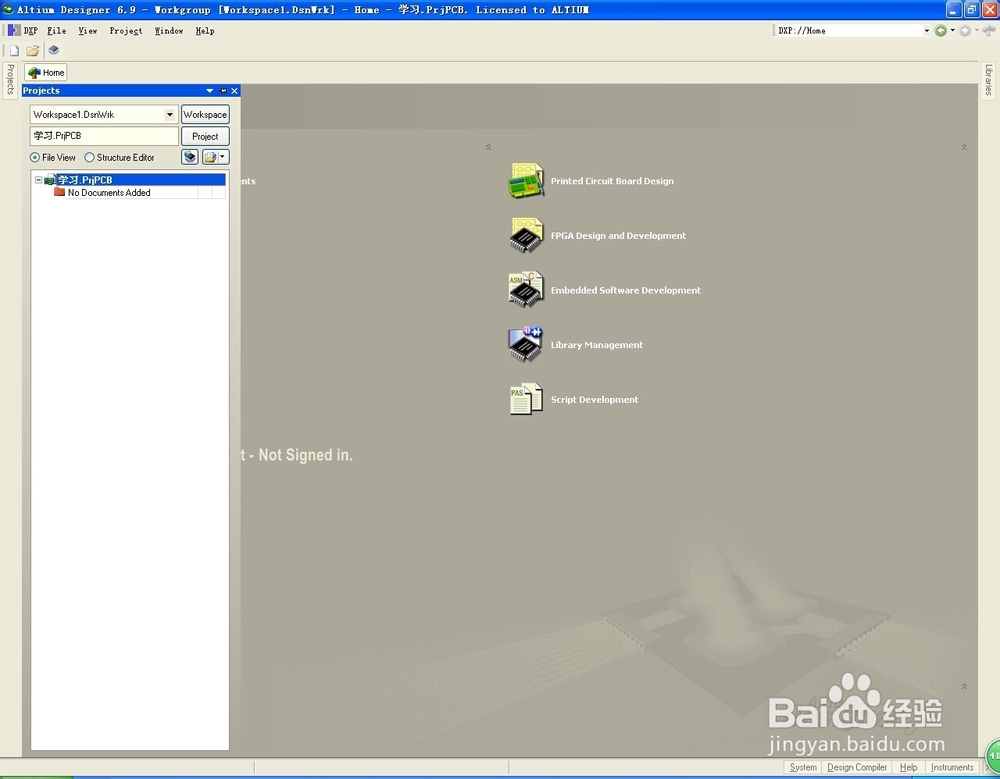Click the devices view toolbar icon
1000x779 pixels.
pos(54,50)
